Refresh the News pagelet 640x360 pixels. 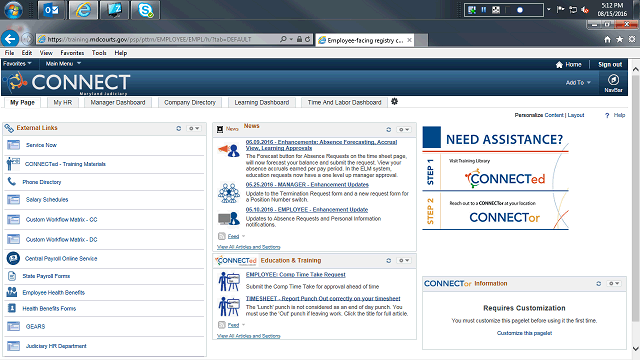389,129
